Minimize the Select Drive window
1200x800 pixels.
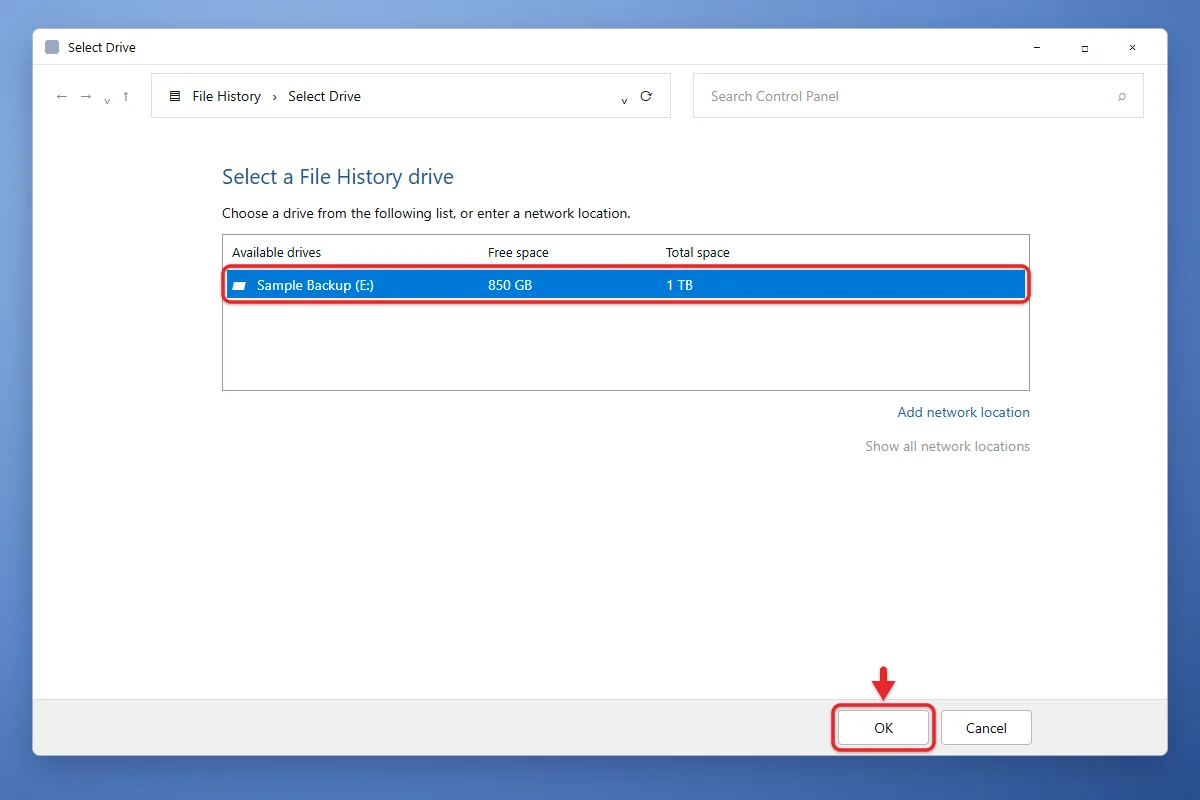(x=1037, y=47)
